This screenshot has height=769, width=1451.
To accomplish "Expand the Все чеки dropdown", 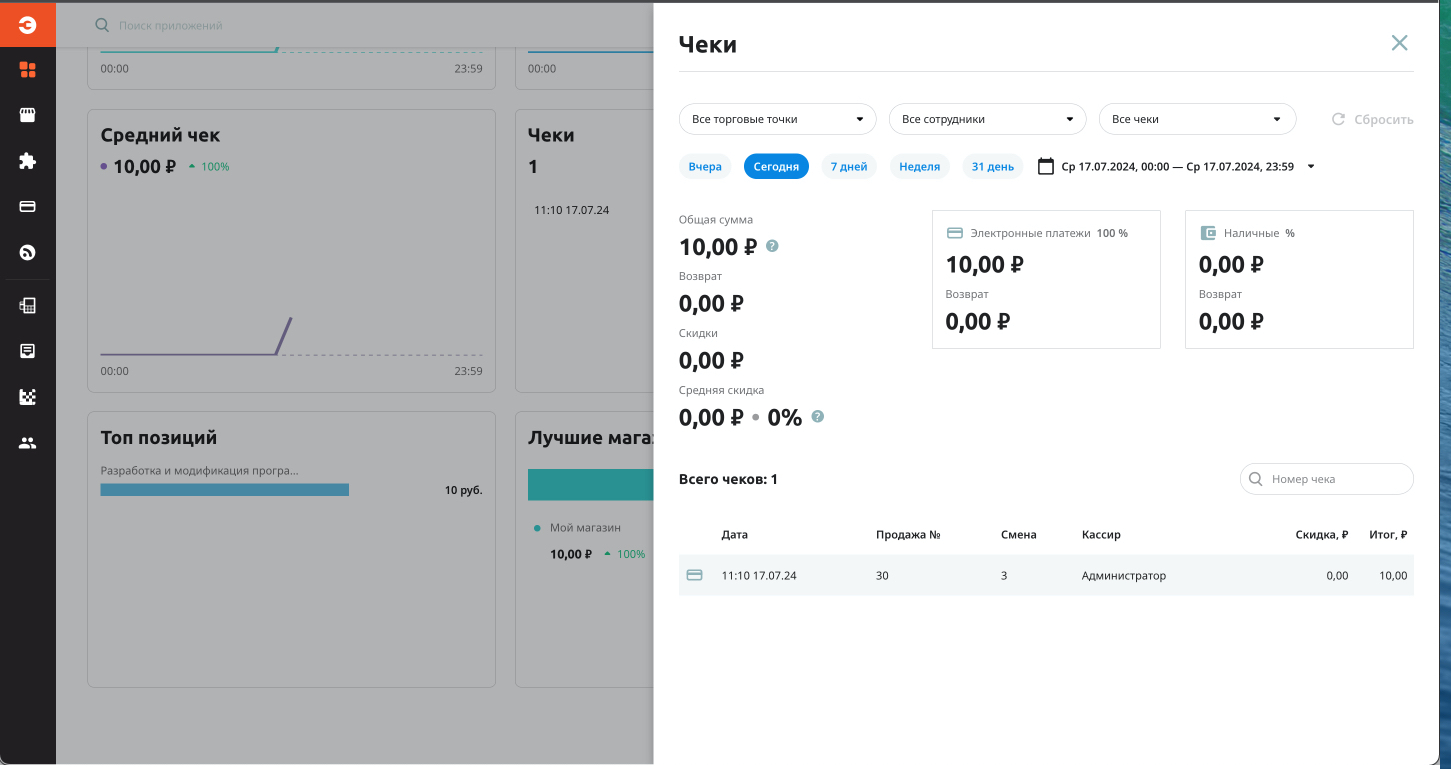I will coord(1197,119).
